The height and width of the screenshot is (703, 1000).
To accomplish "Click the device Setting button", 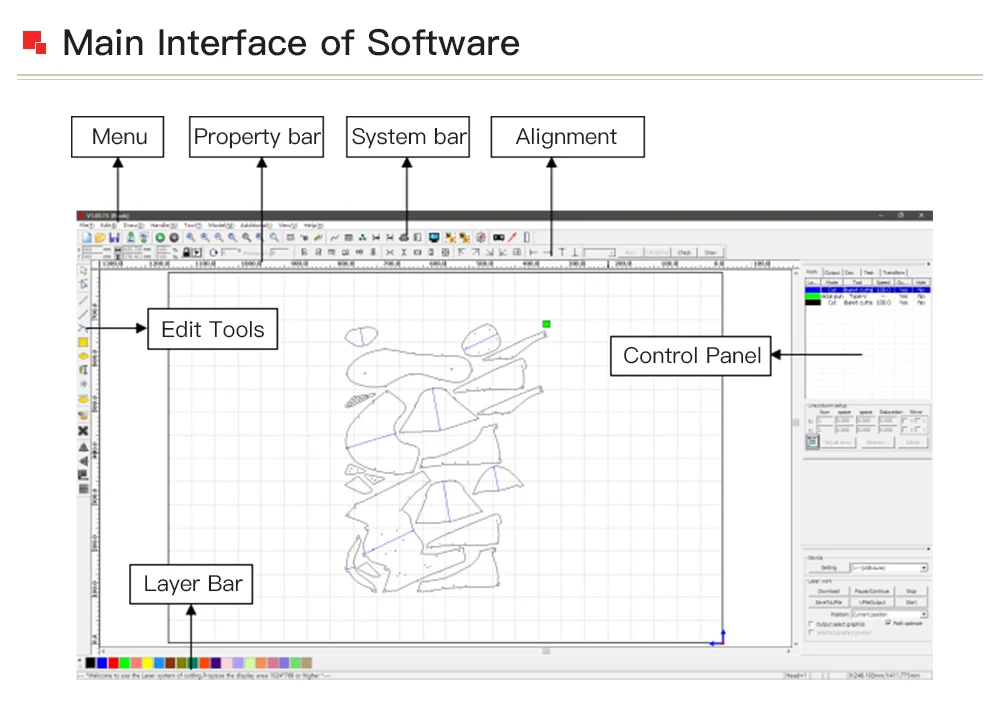I will pos(828,568).
